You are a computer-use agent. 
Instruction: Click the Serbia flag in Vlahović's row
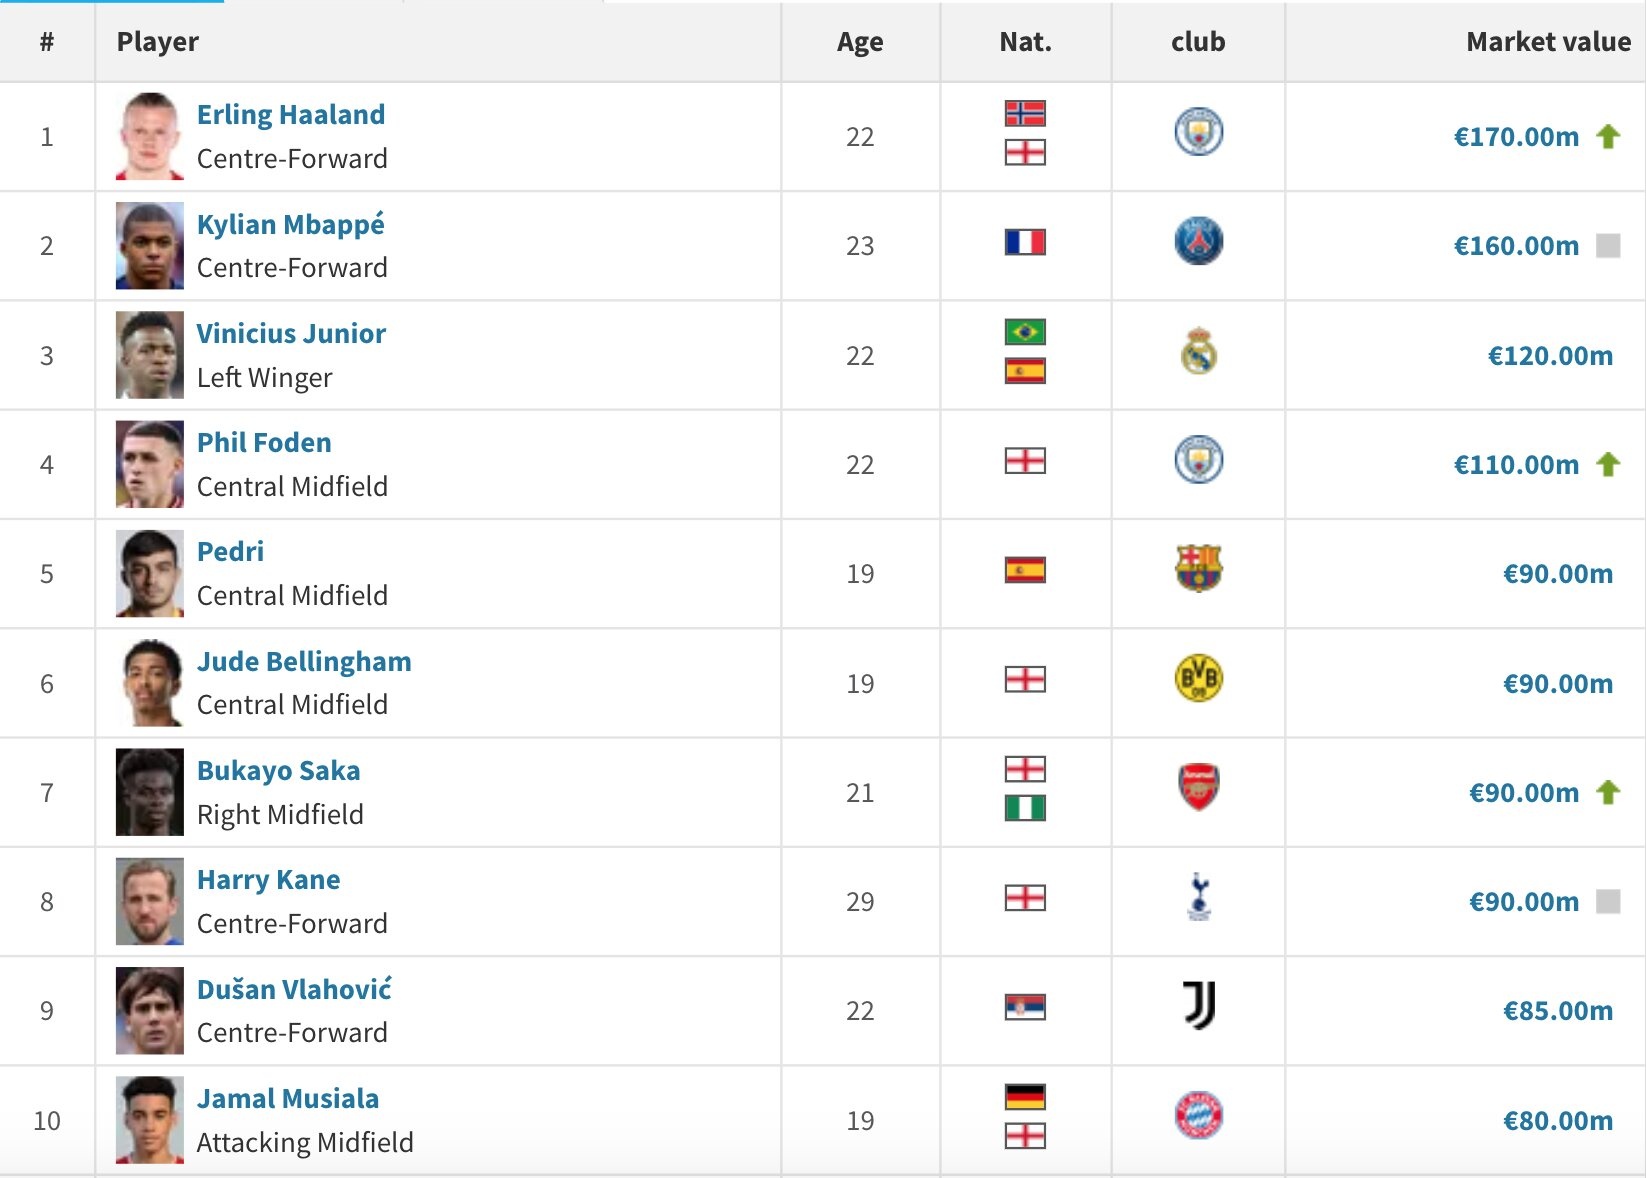click(x=1025, y=1007)
